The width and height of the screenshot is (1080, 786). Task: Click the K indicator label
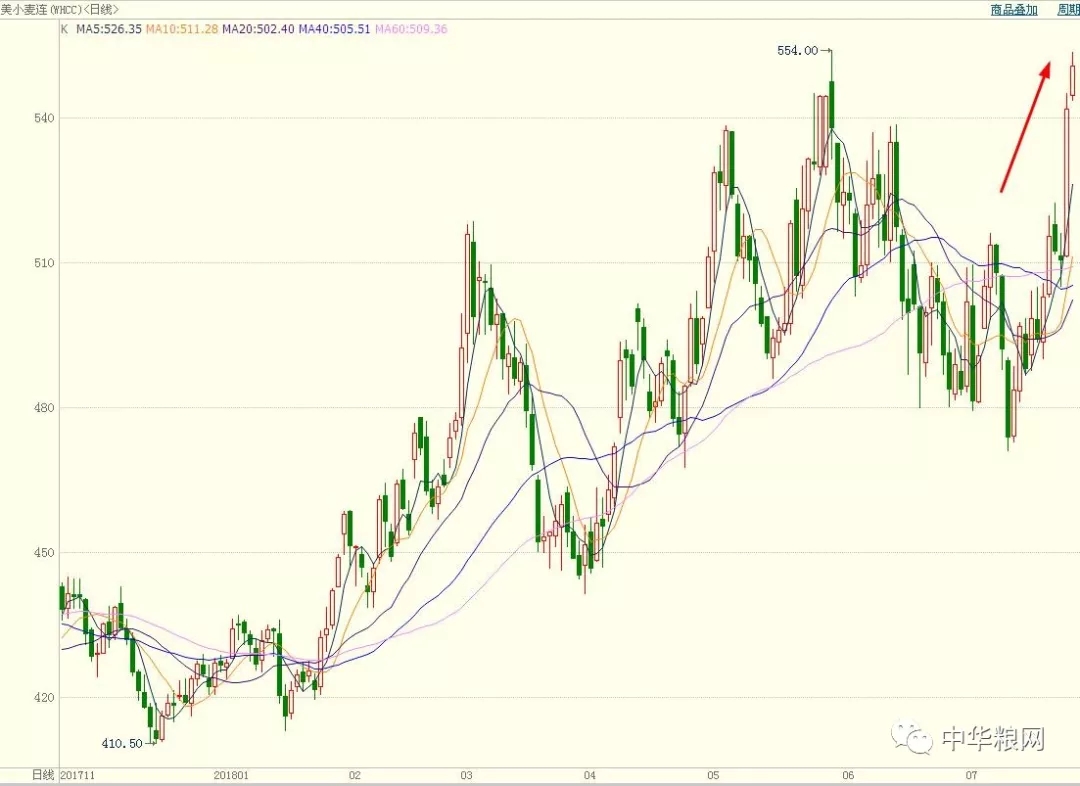[x=65, y=29]
